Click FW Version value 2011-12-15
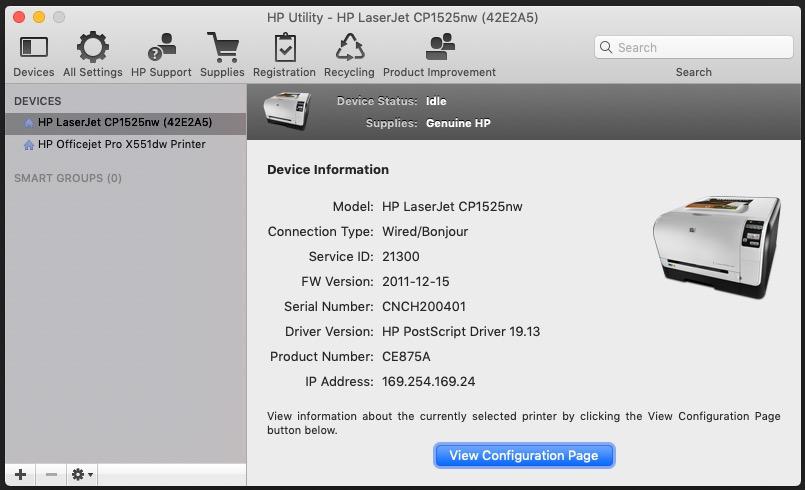The image size is (805, 490). (x=415, y=281)
